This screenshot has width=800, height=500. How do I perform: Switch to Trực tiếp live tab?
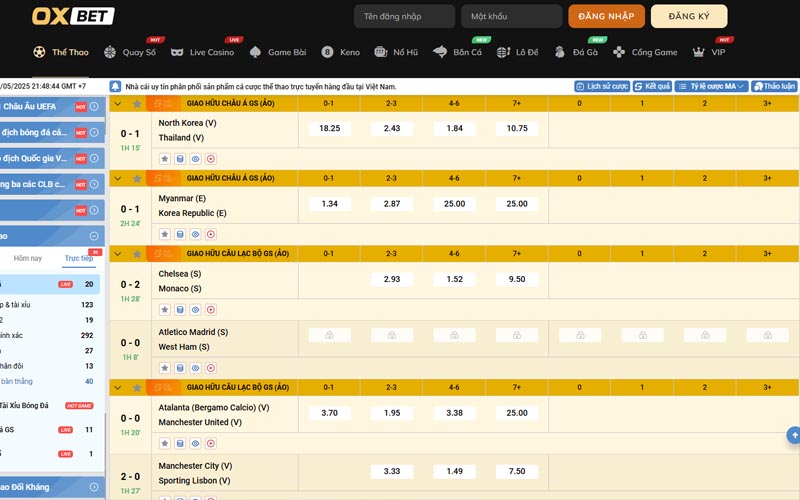79,258
